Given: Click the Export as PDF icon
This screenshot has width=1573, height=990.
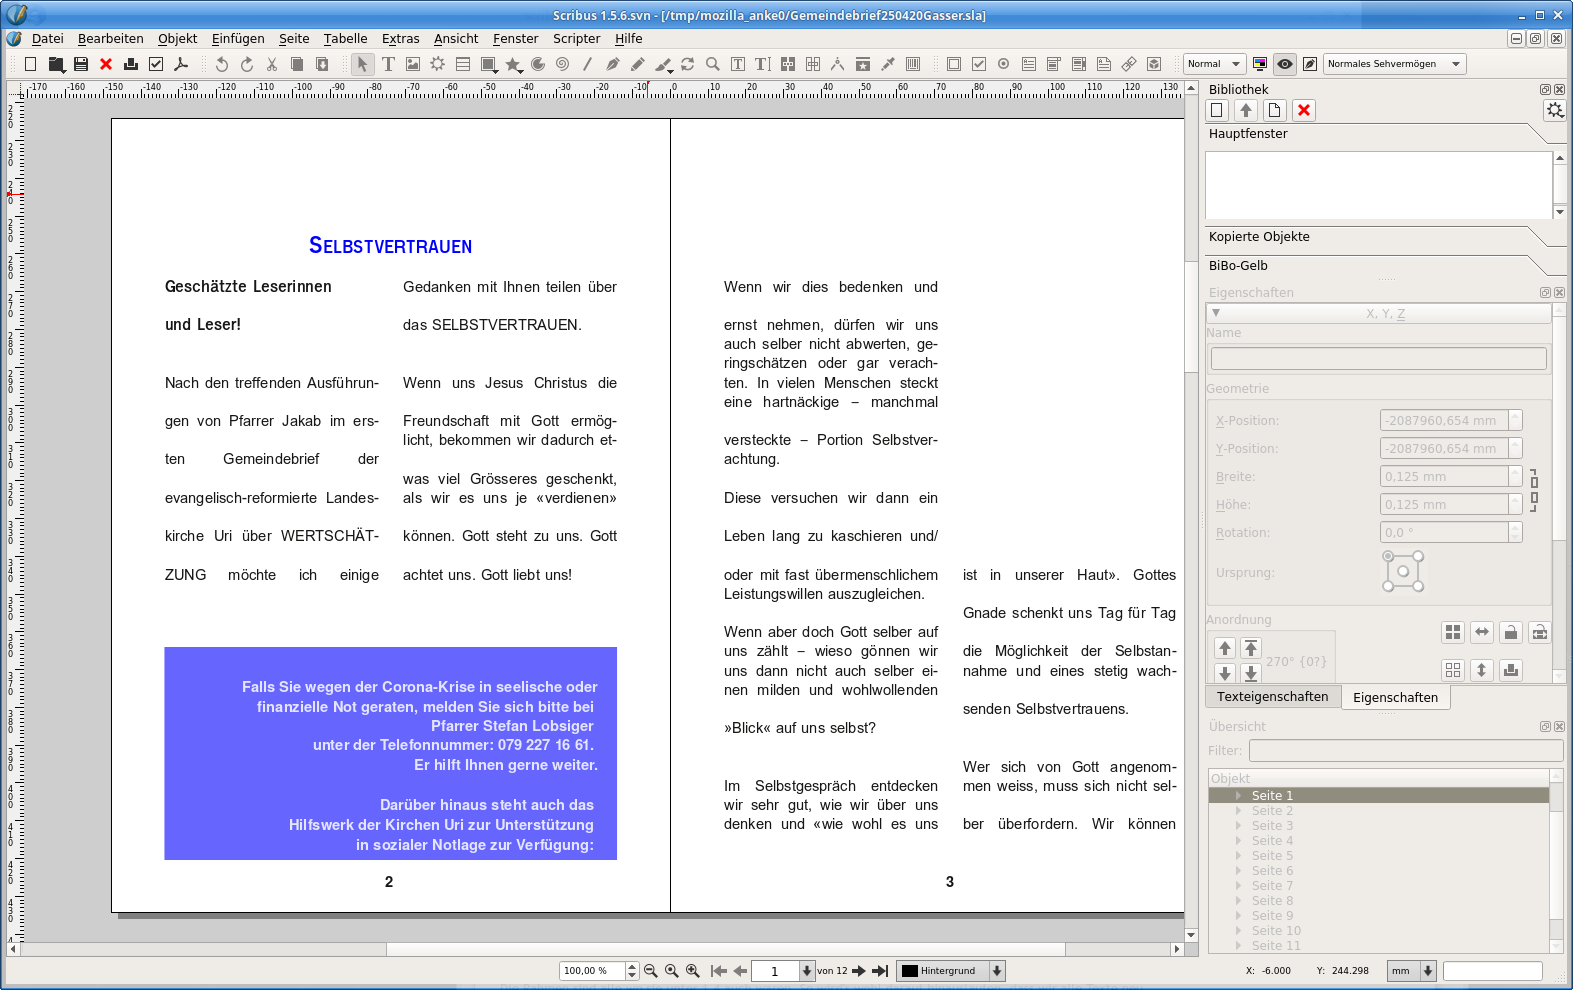Looking at the screenshot, I should click(x=181, y=64).
